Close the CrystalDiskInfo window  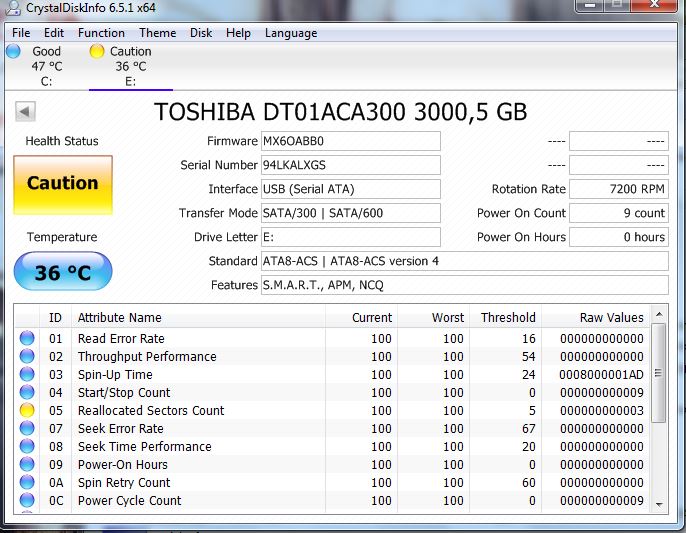pos(655,4)
